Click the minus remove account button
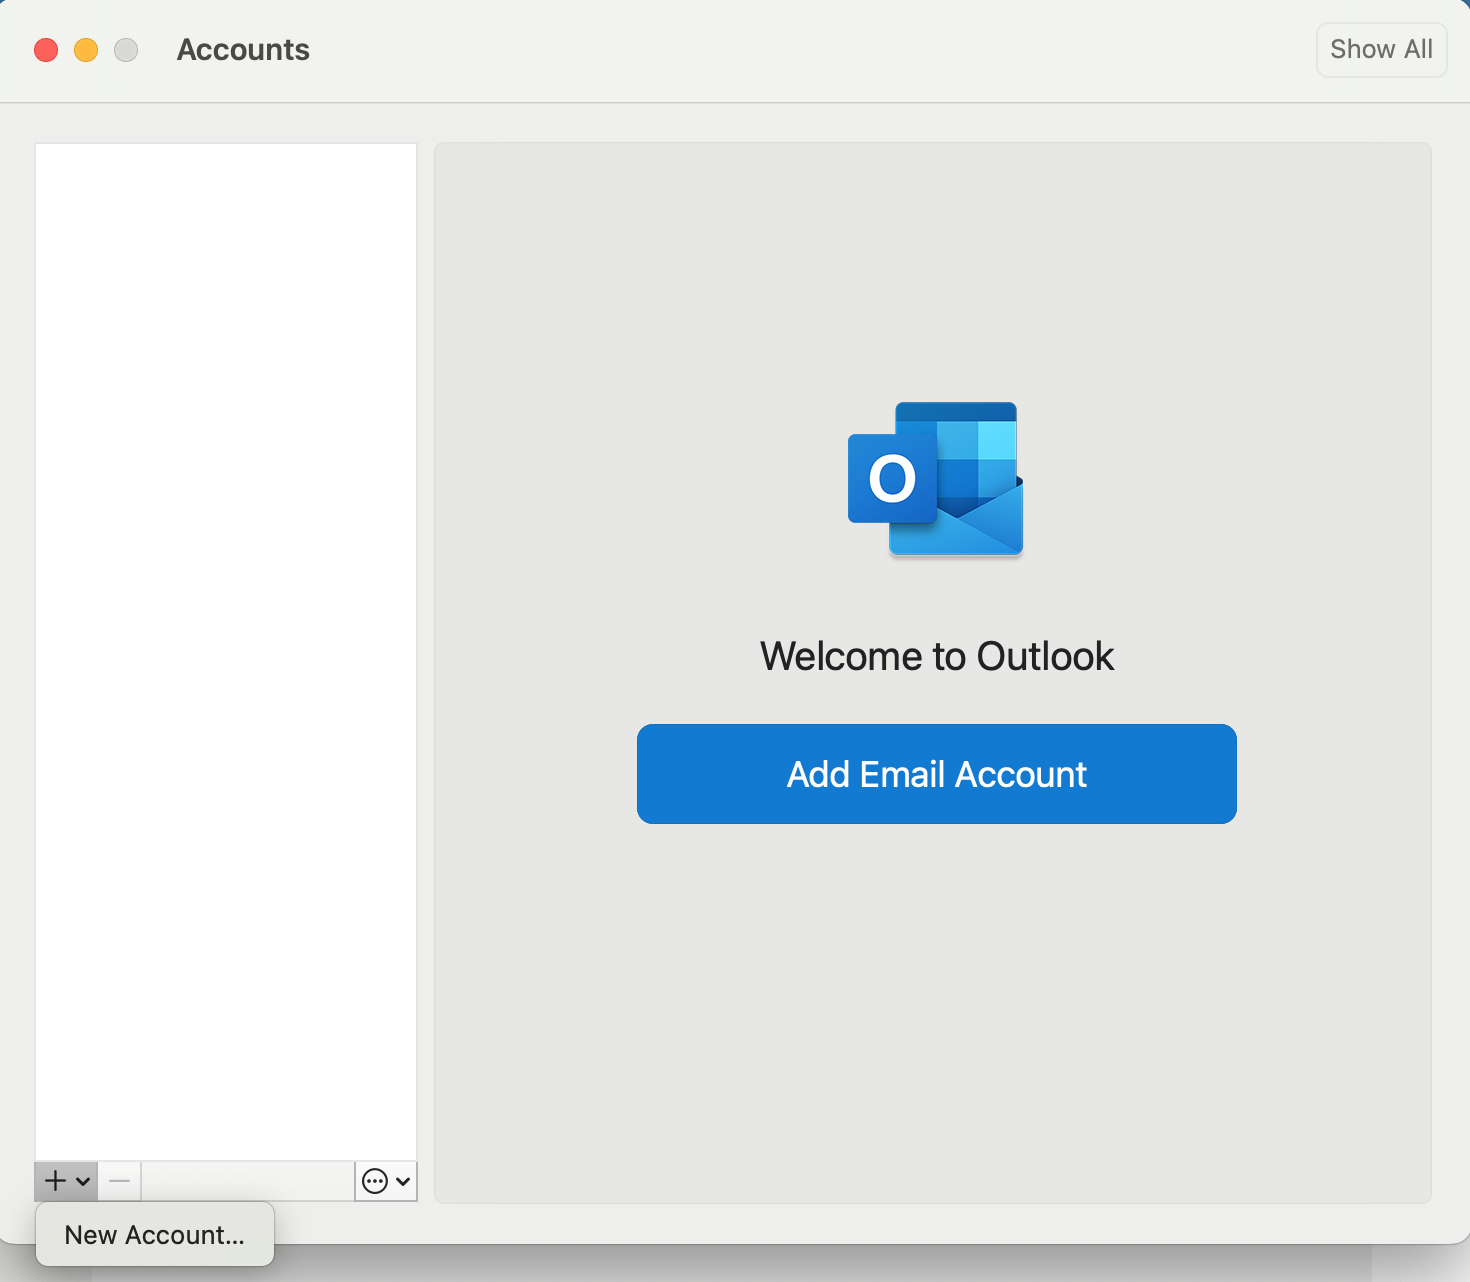Viewport: 1470px width, 1282px height. 120,1181
